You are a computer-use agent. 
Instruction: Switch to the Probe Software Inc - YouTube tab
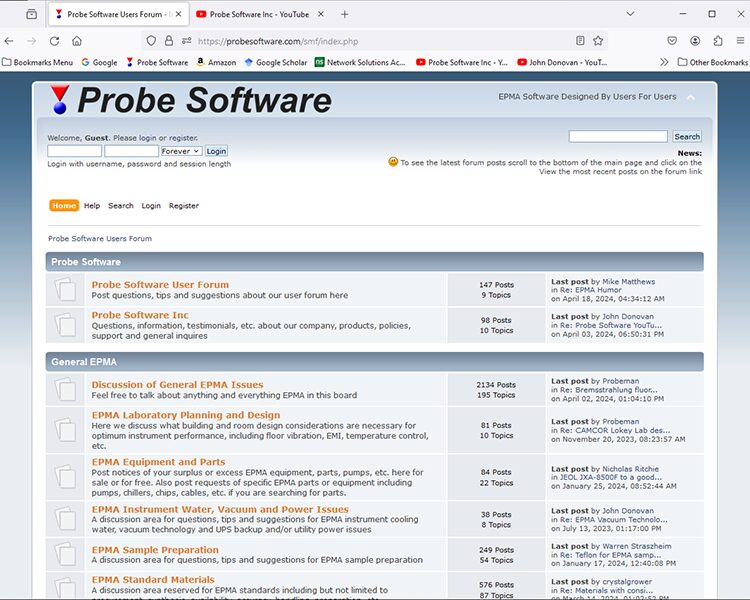point(259,14)
